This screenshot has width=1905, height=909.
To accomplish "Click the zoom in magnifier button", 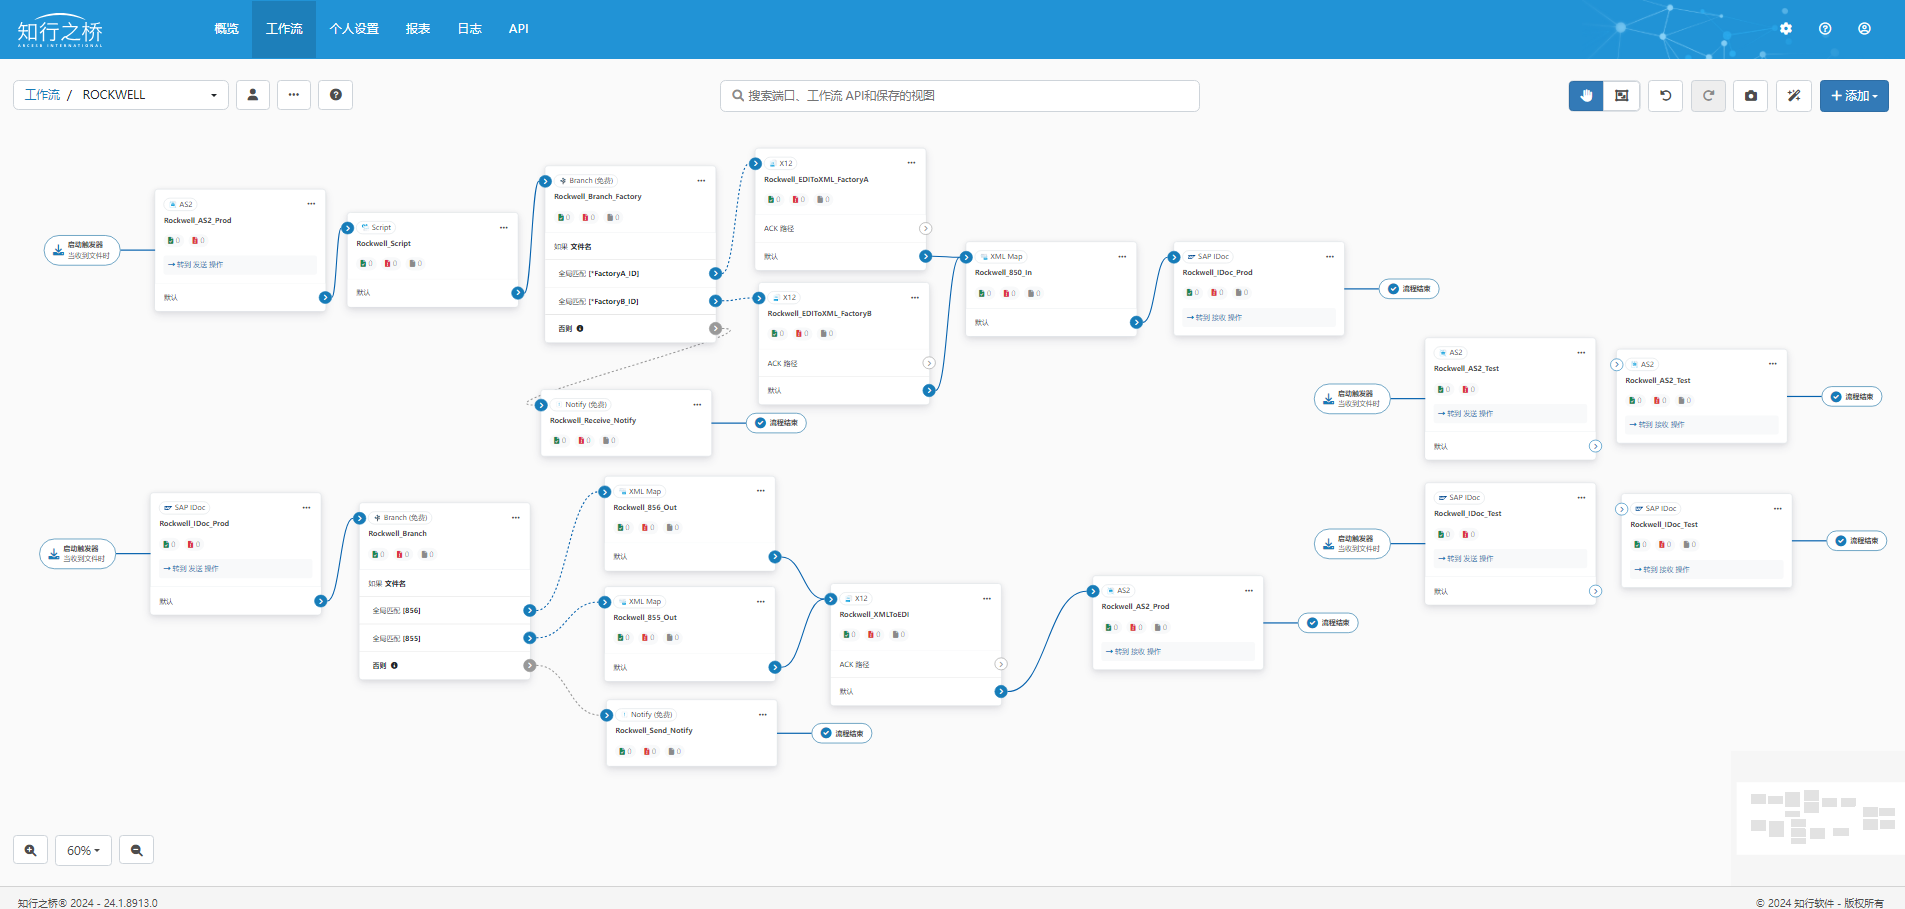I will pyautogui.click(x=30, y=850).
